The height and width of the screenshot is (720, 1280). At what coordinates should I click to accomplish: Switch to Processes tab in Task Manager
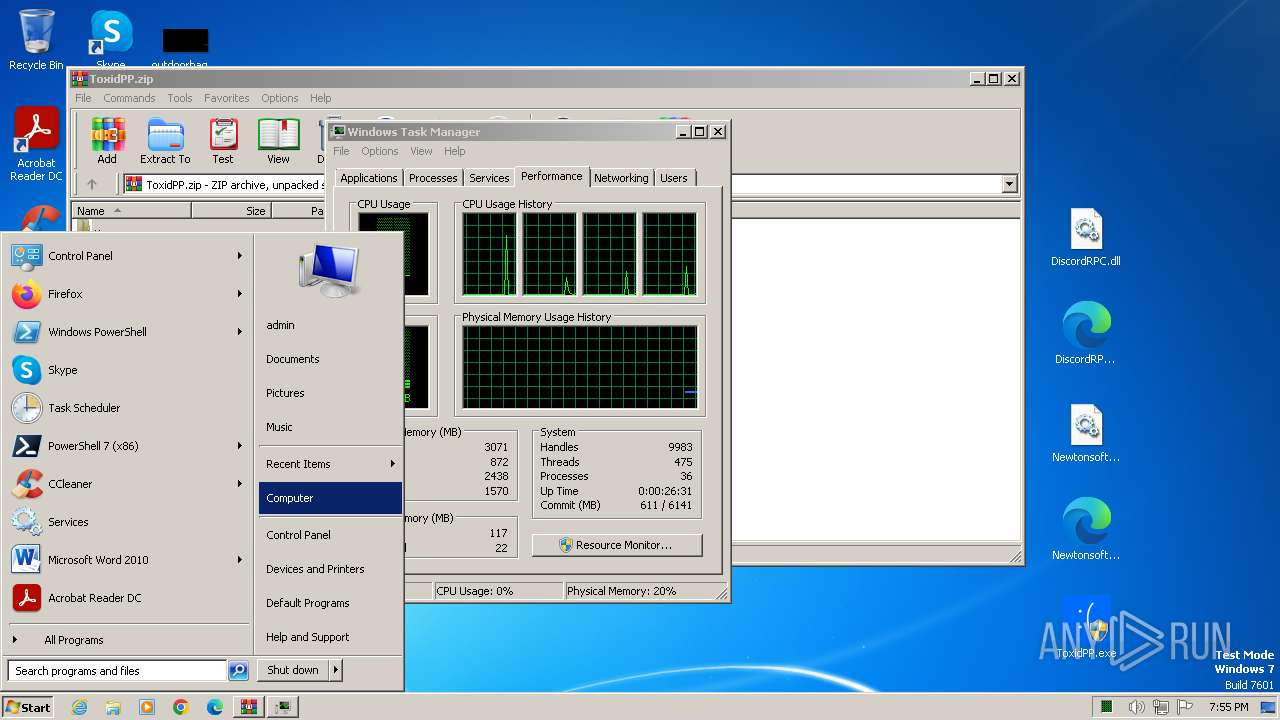[433, 178]
